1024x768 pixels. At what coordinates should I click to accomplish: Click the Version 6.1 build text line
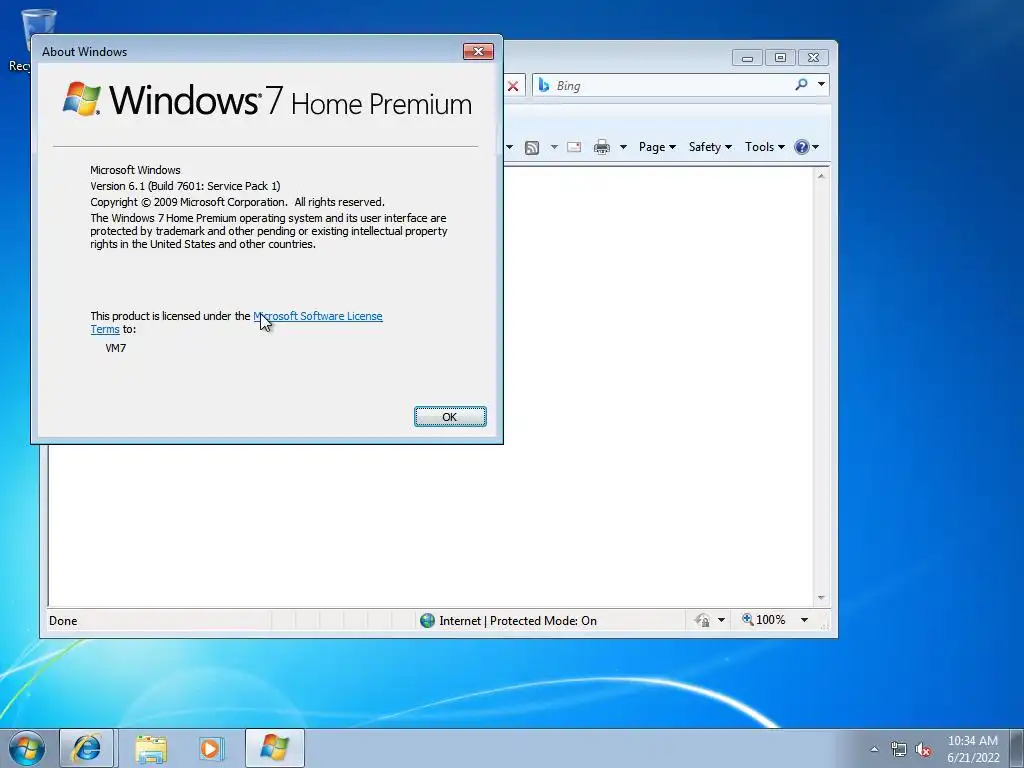pyautogui.click(x=185, y=186)
